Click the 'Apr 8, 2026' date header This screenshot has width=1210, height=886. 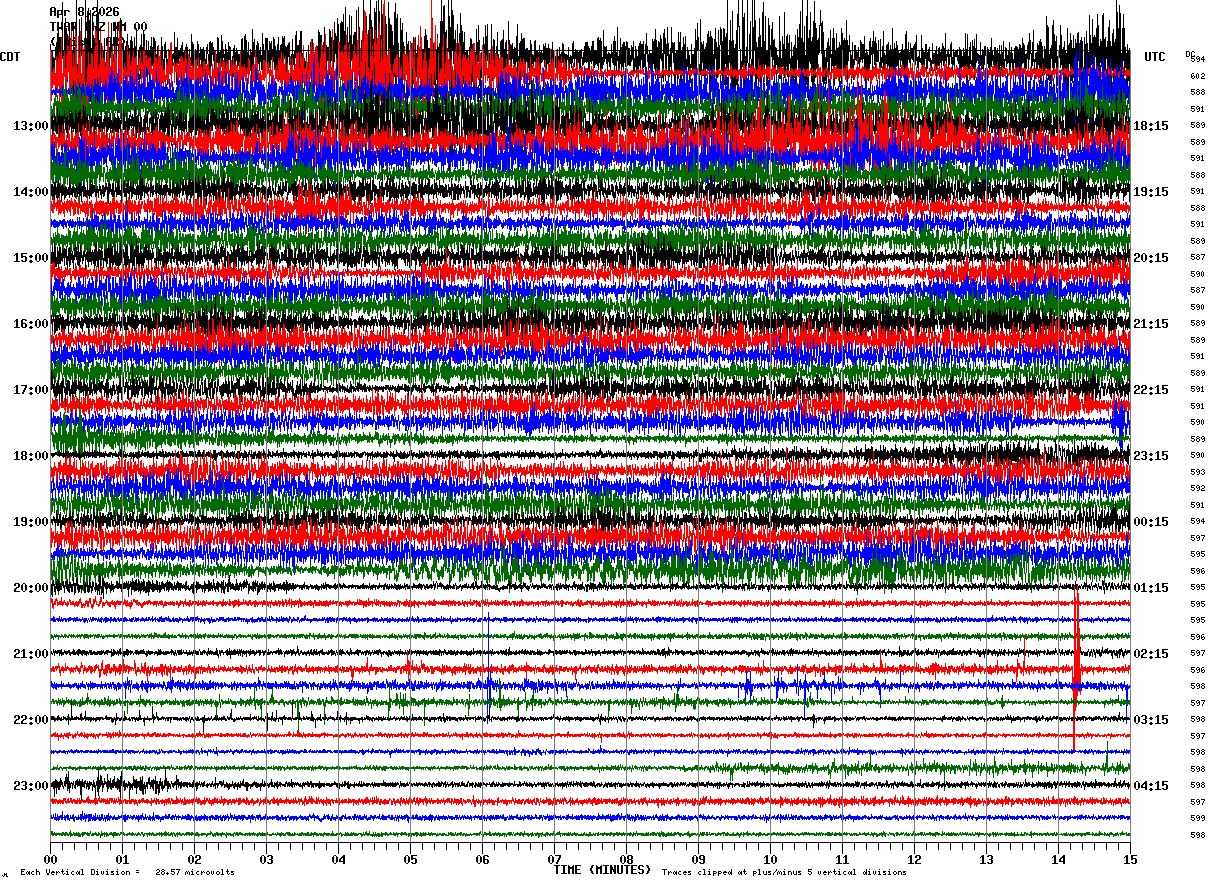point(84,12)
